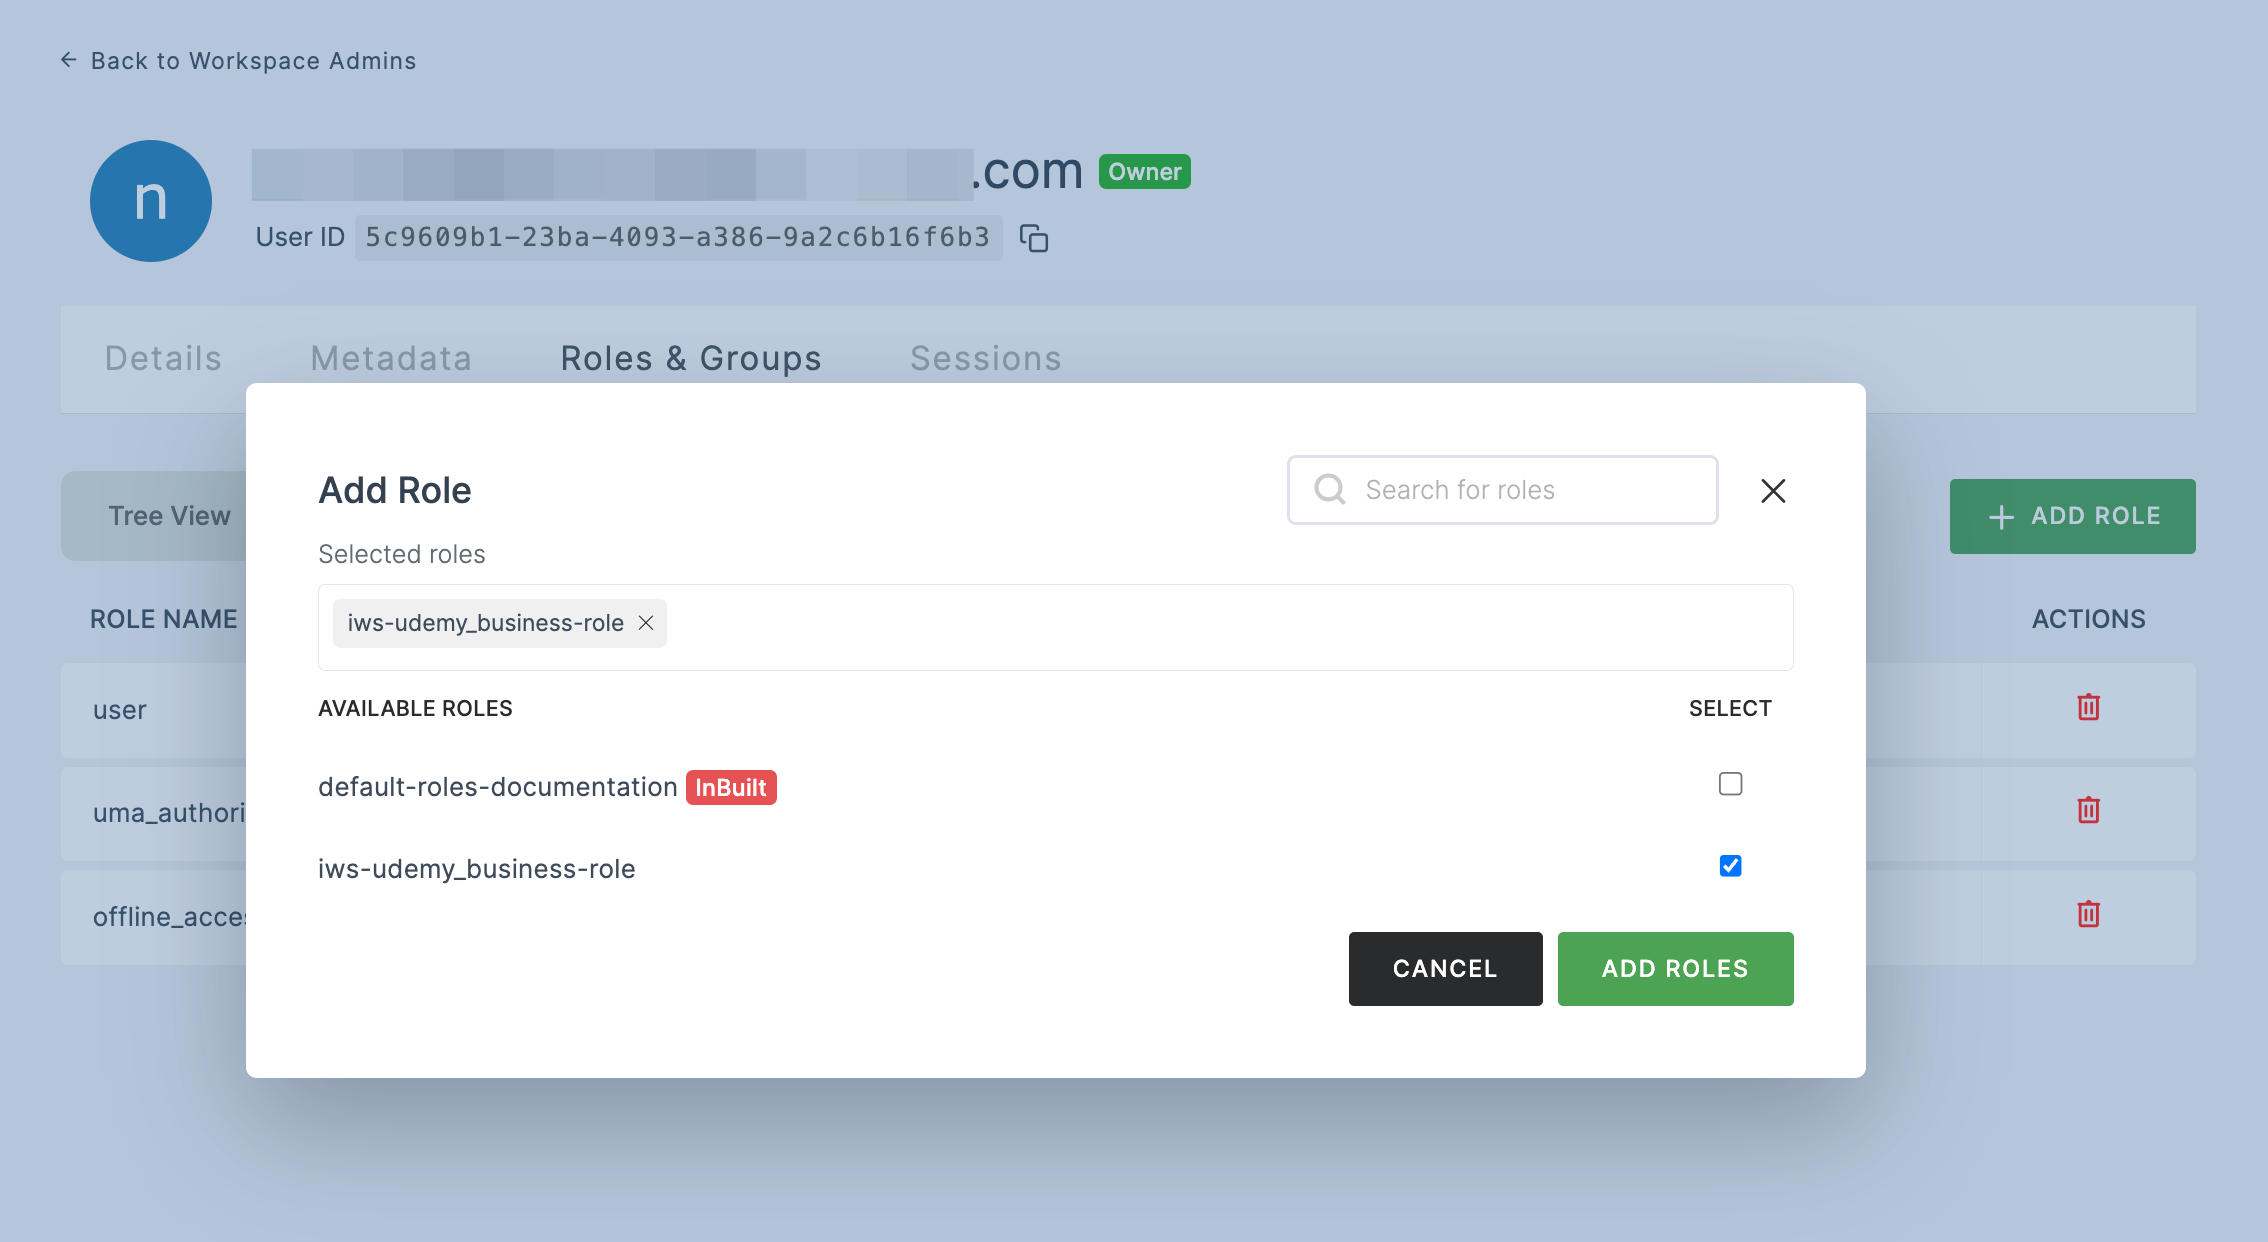This screenshot has width=2268, height=1242.
Task: Click the InBuilt role badge filter
Action: pyautogui.click(x=733, y=786)
